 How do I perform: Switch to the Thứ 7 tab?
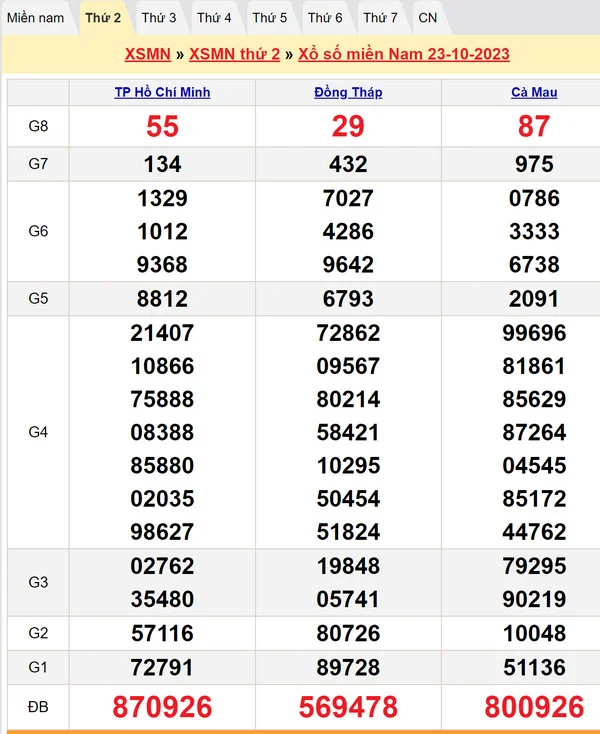pyautogui.click(x=380, y=18)
